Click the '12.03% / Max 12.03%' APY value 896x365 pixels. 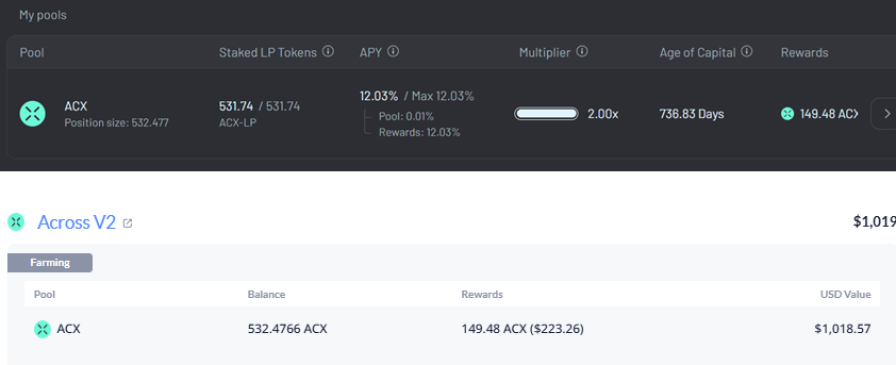point(417,96)
